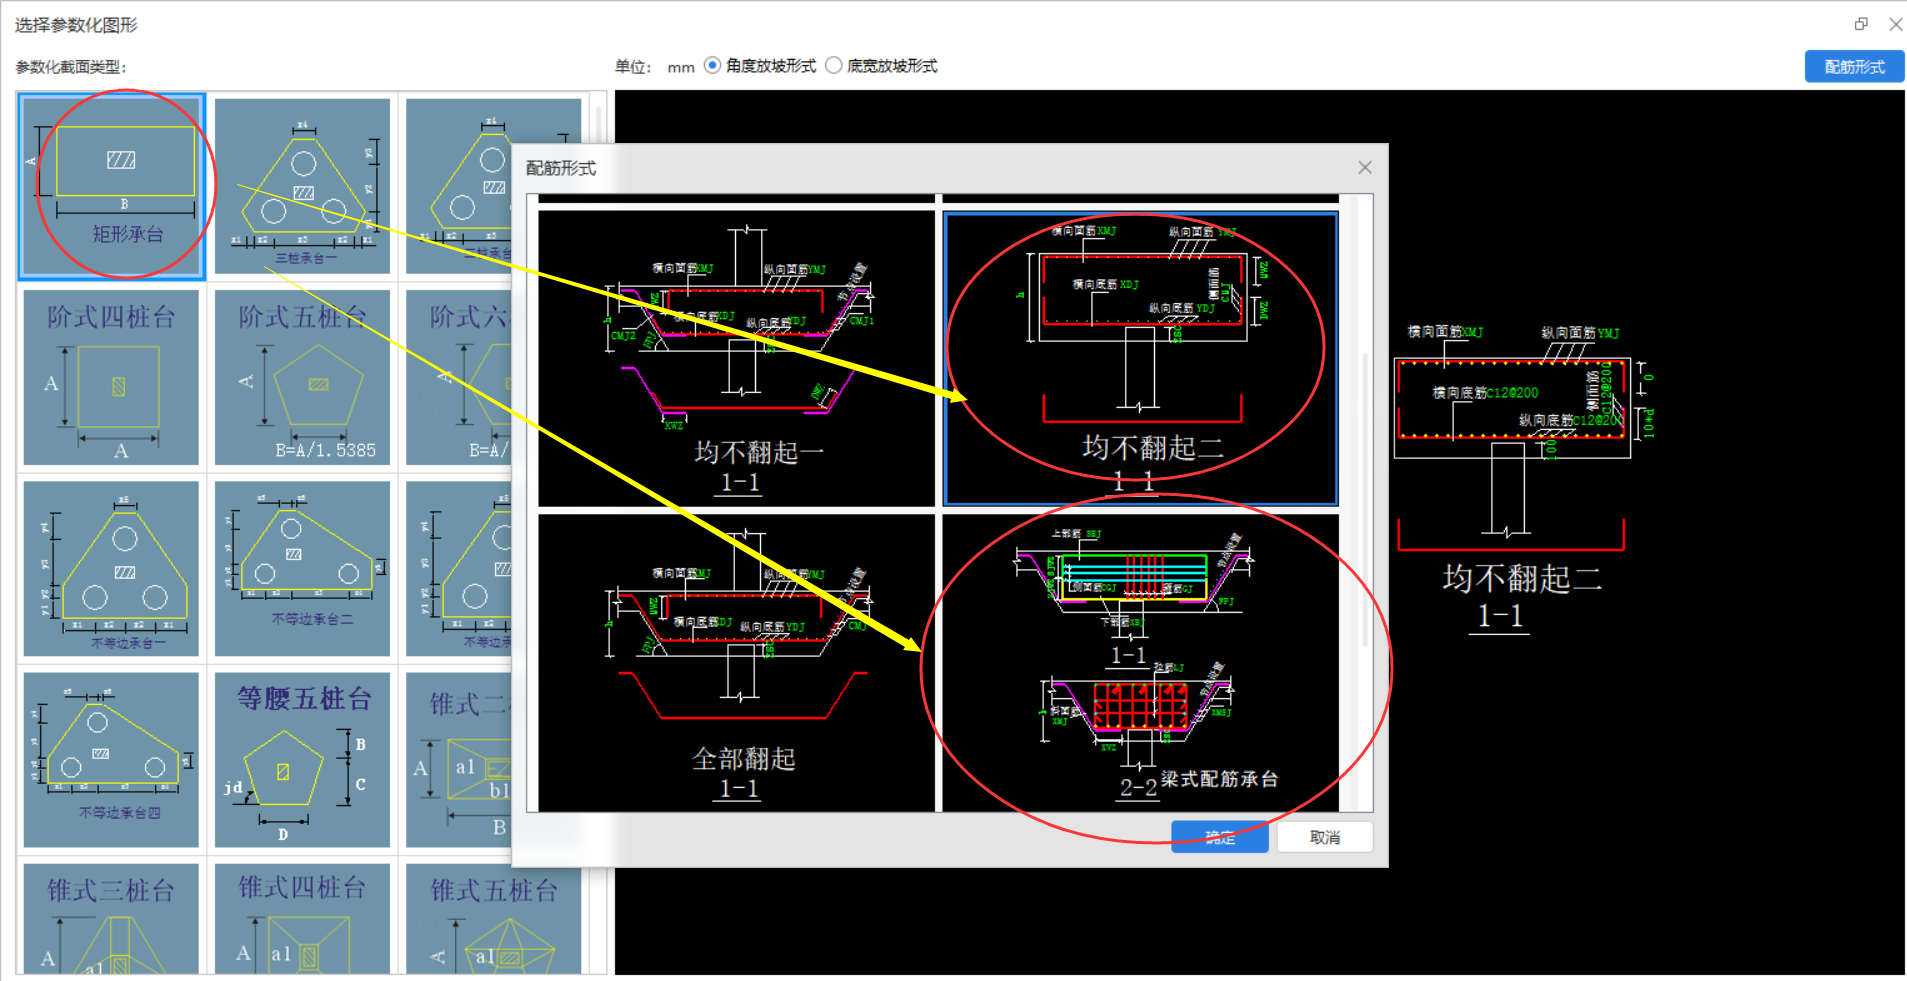This screenshot has height=981, width=1907.
Task: Select 梁式配筋承台 reinforcement form
Action: point(1141,663)
